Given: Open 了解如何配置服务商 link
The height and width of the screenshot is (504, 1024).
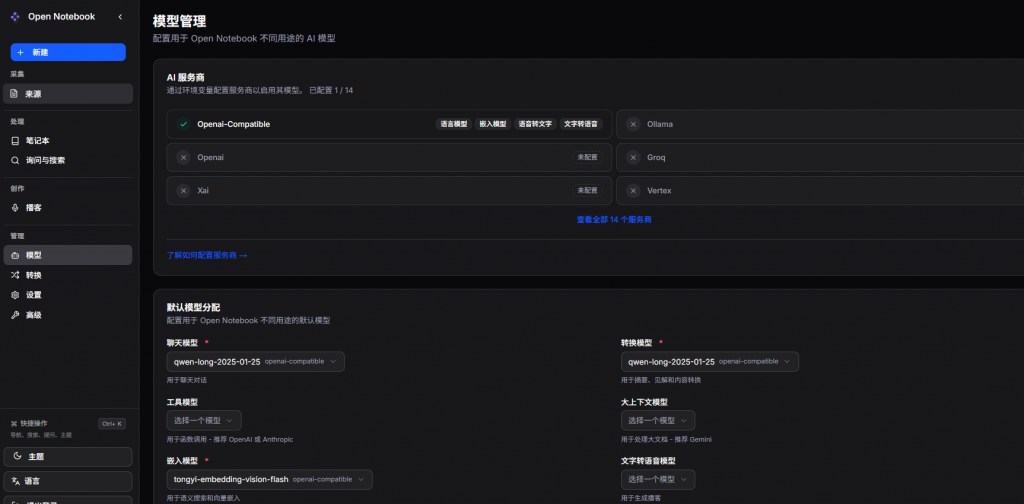Looking at the screenshot, I should 206,256.
